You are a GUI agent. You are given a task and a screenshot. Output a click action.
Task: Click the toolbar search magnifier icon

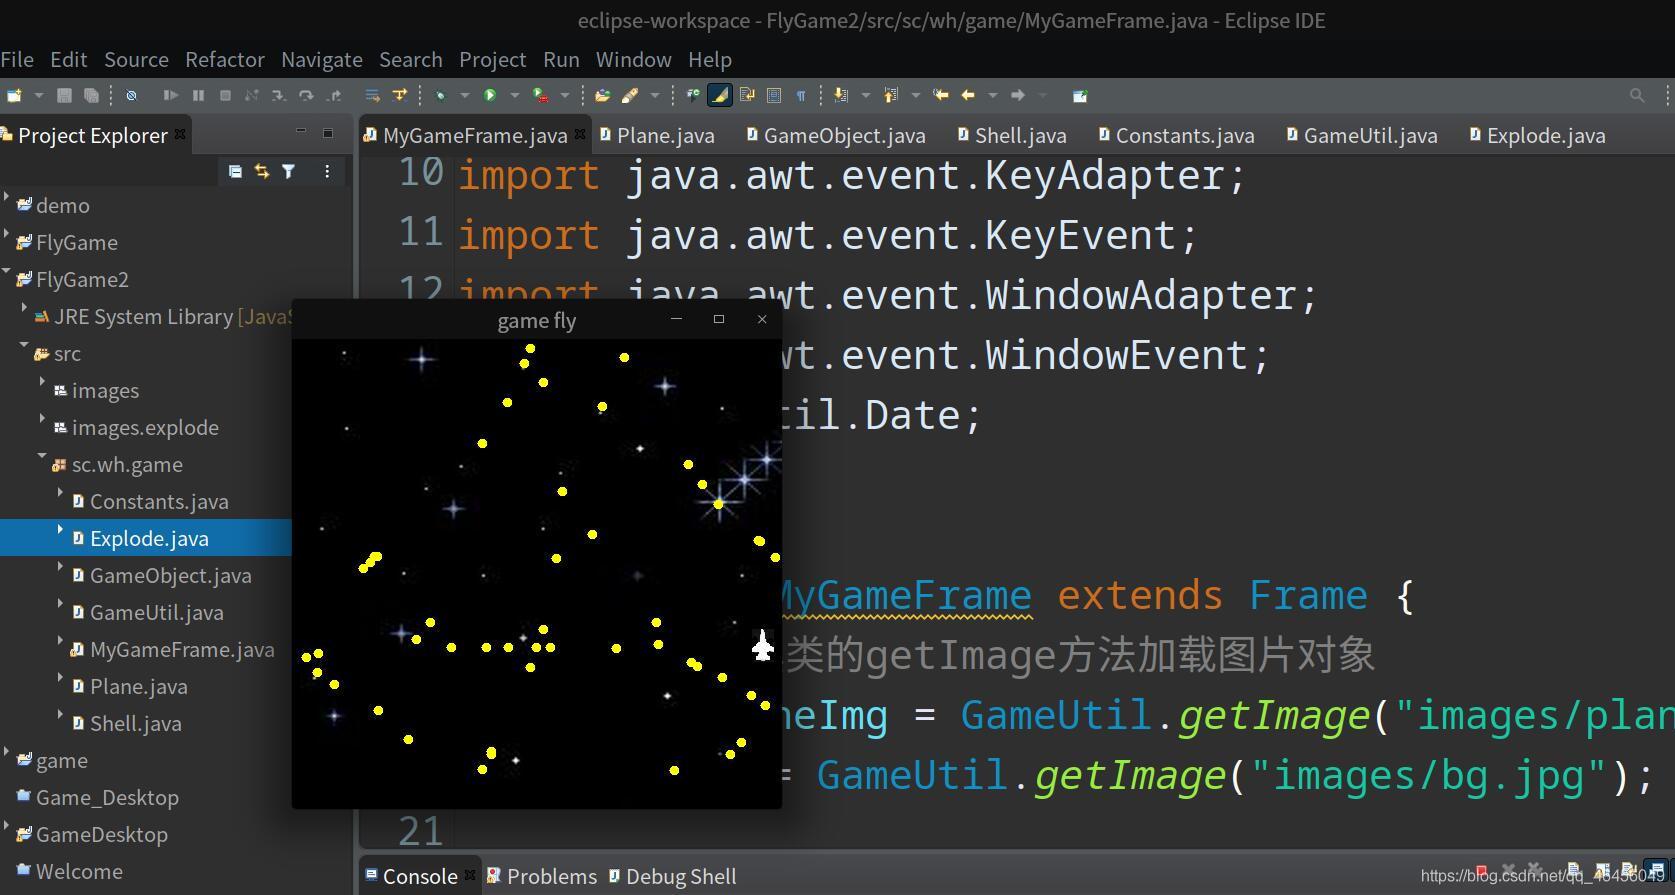(x=1637, y=96)
